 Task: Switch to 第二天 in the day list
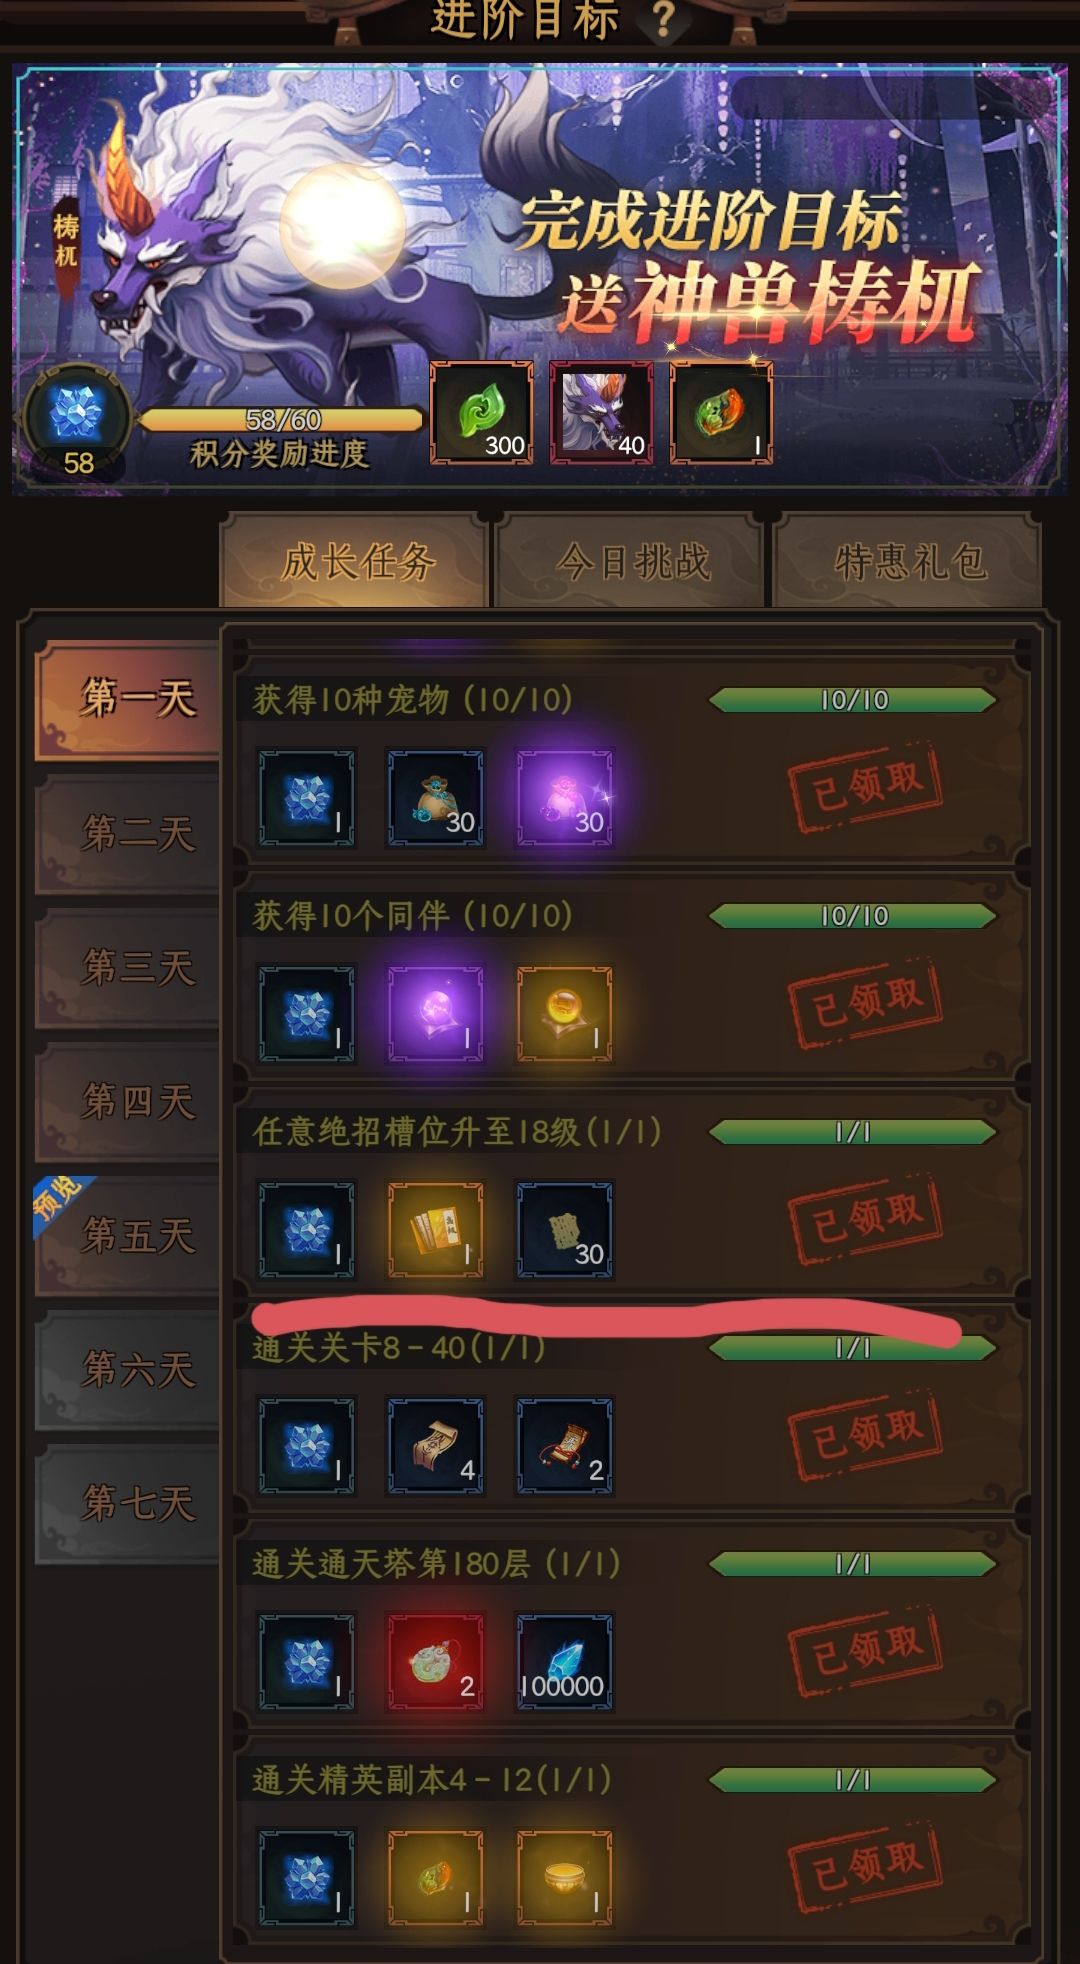[x=130, y=833]
